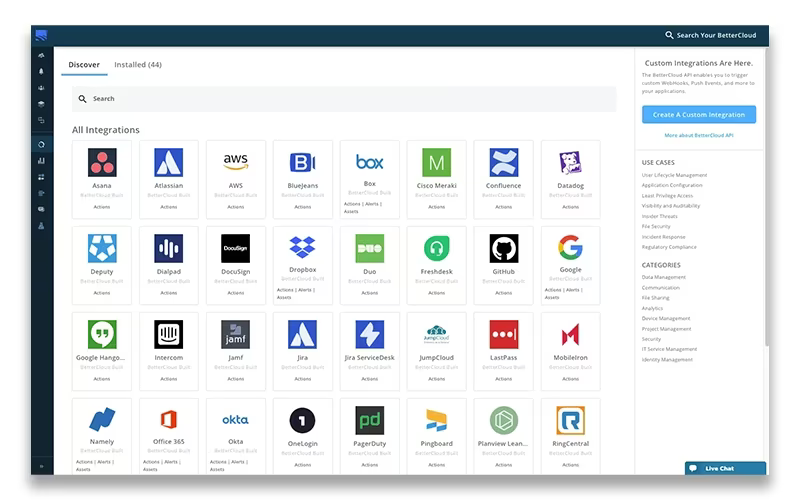Open the Namely integration
This screenshot has width=800, height=500.
[x=102, y=437]
